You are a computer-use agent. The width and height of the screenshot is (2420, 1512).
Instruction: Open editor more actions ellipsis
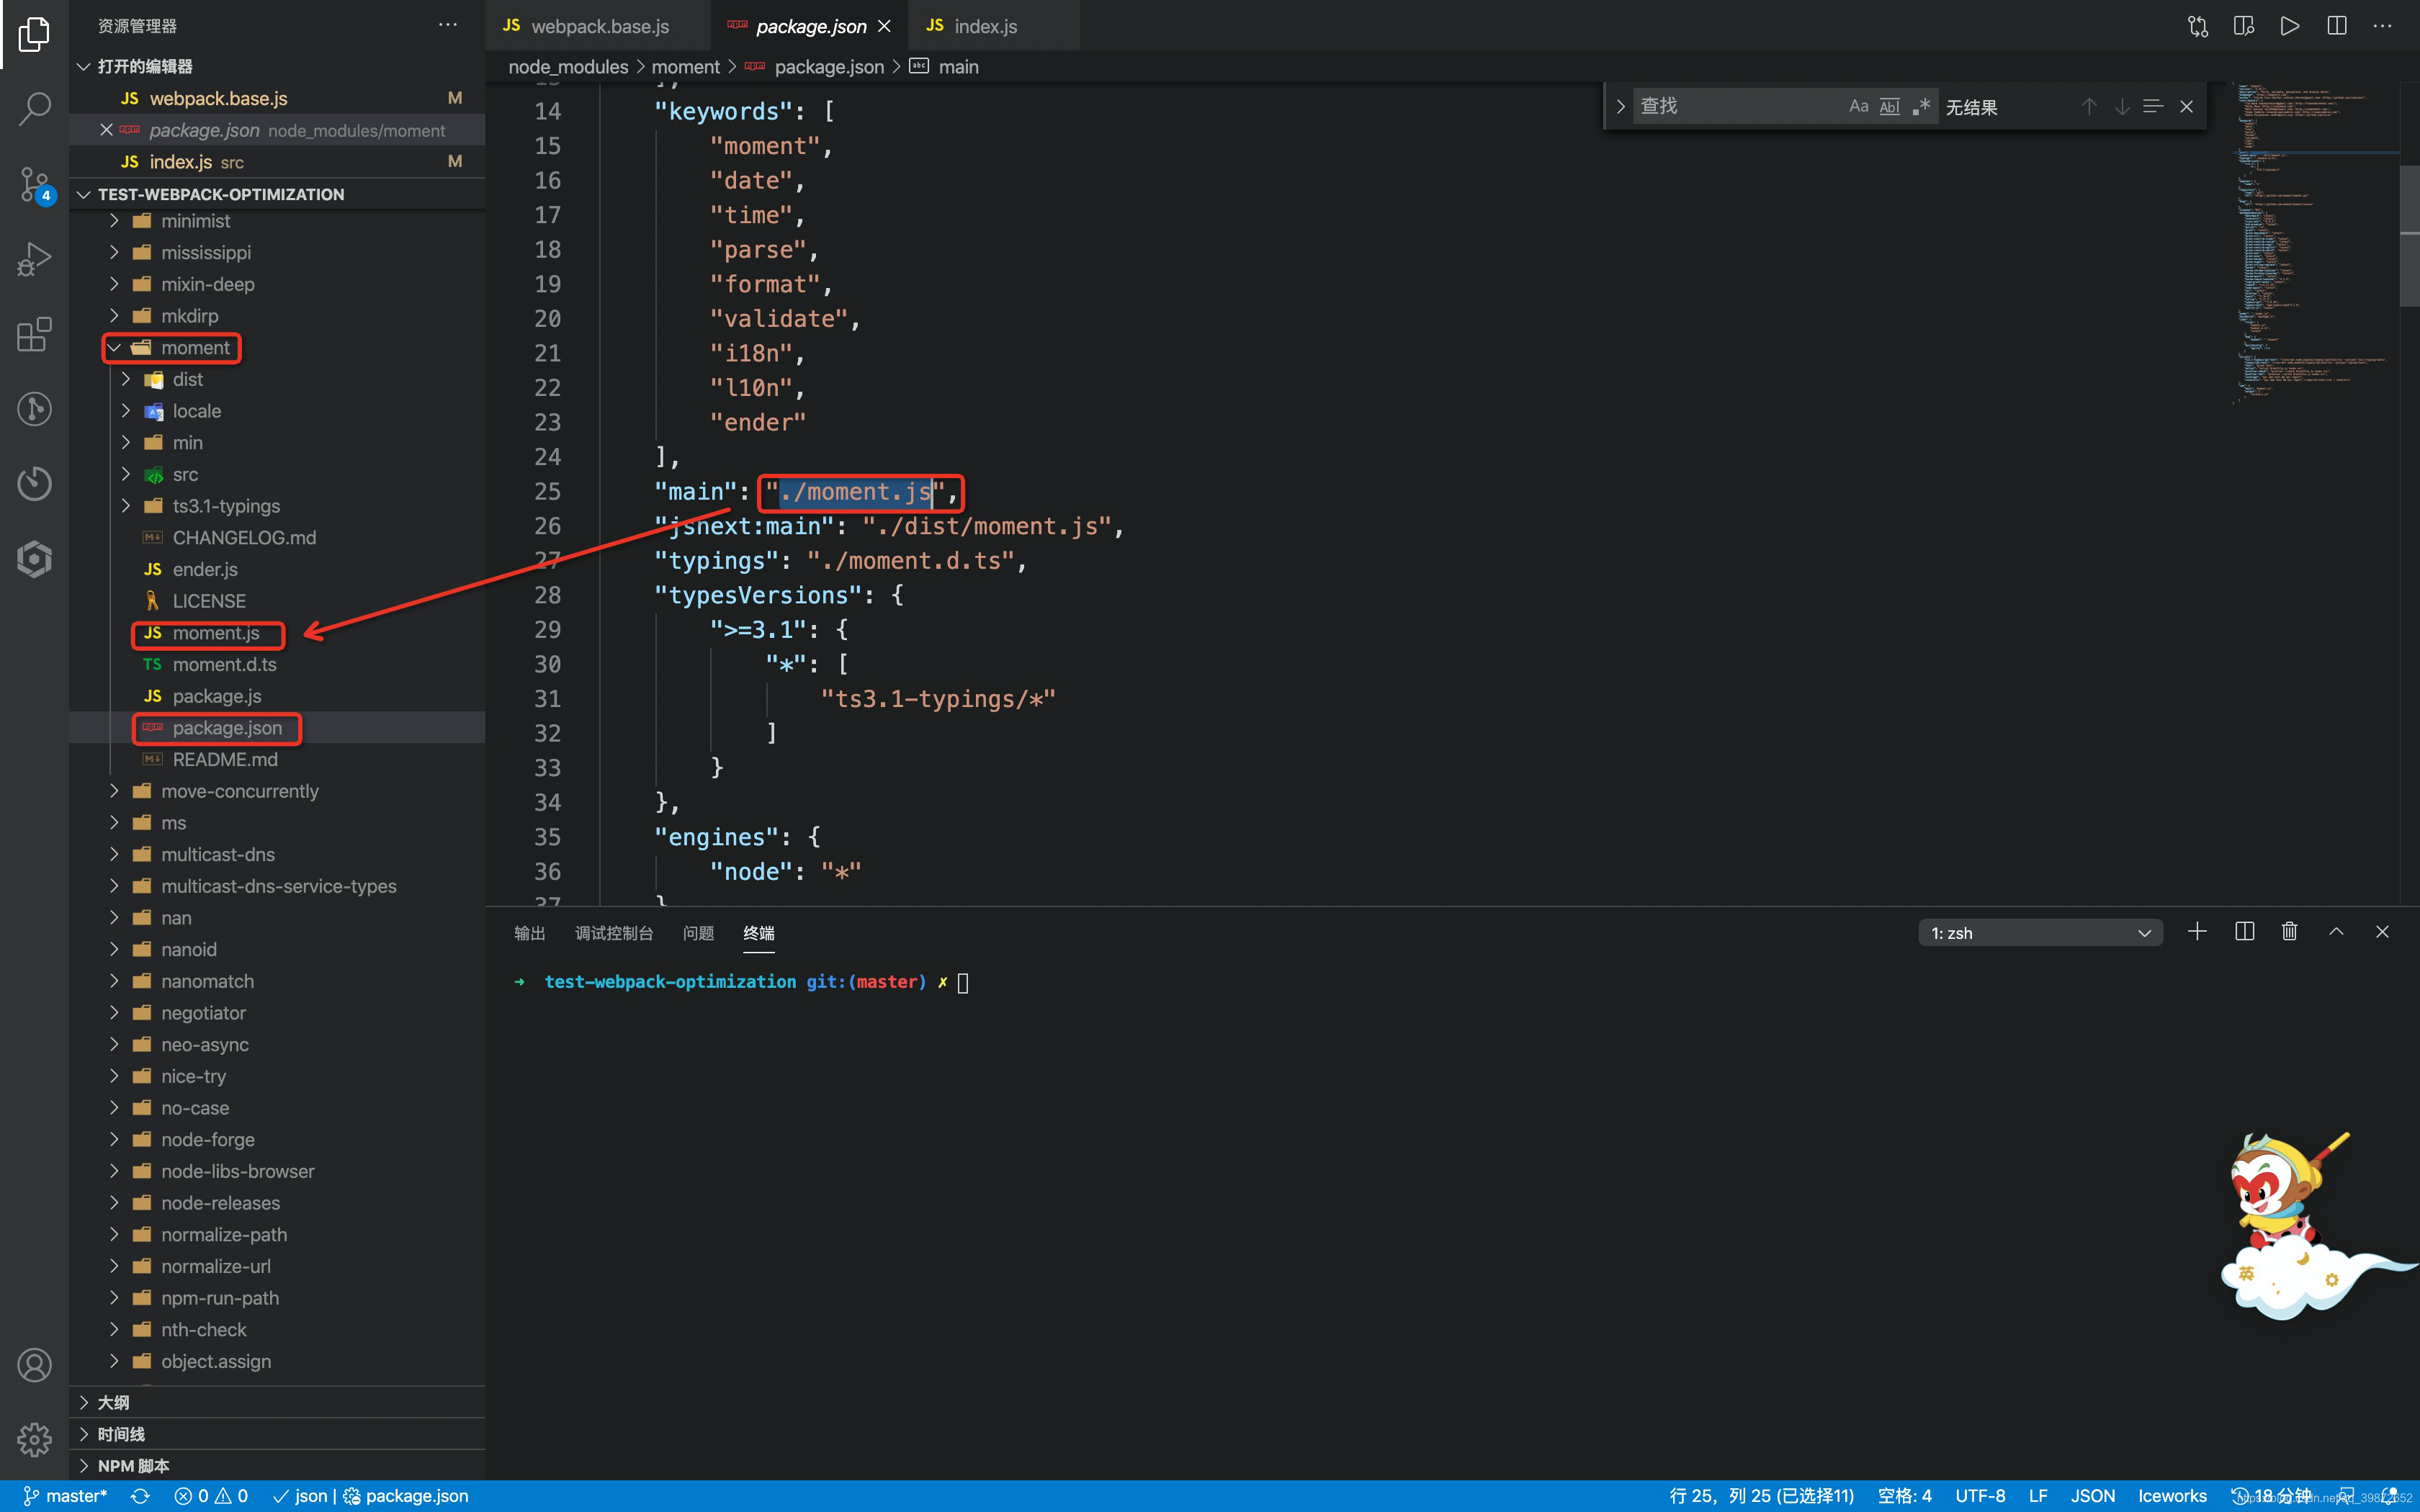tap(2382, 26)
